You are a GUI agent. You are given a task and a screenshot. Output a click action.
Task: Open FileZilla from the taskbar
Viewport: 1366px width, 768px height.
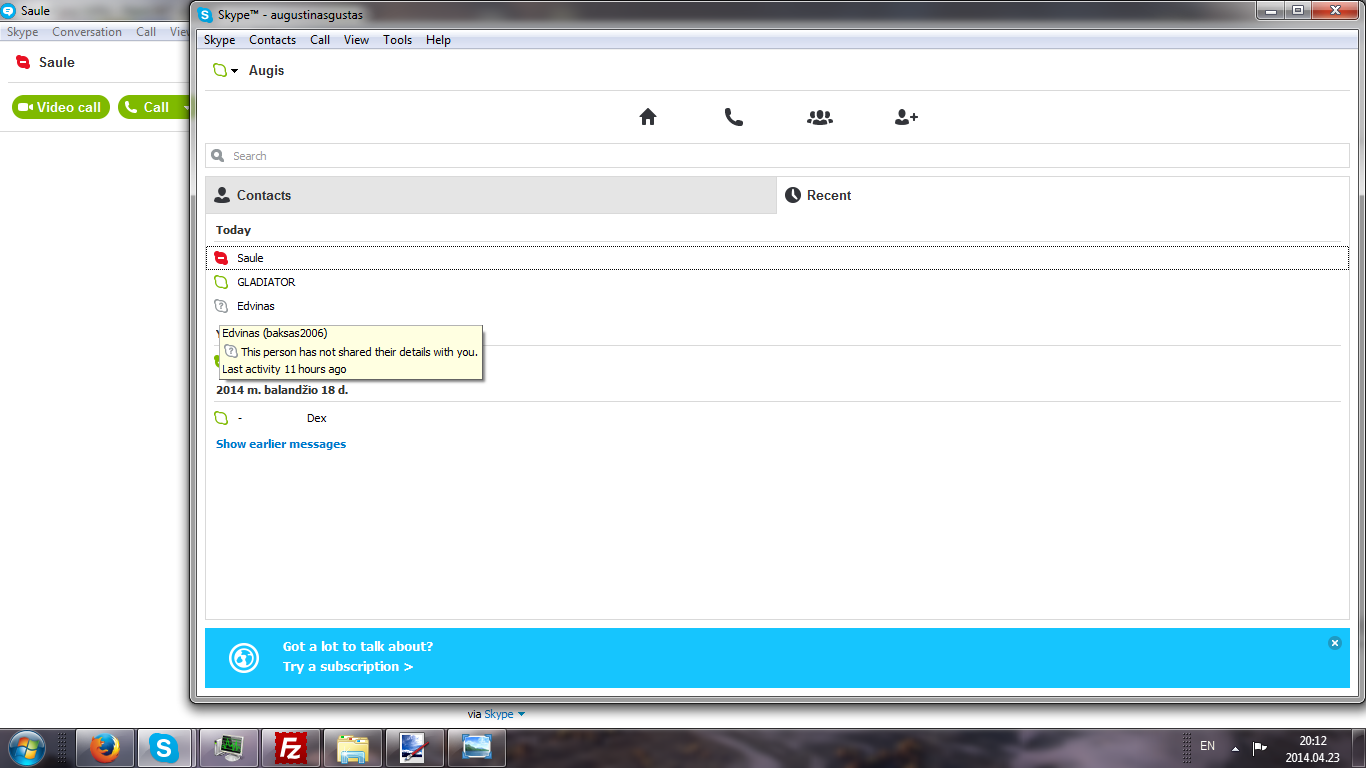[x=290, y=748]
